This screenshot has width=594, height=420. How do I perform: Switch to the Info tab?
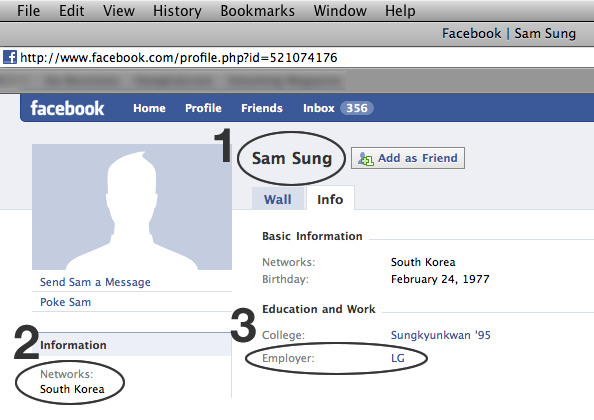pos(330,199)
